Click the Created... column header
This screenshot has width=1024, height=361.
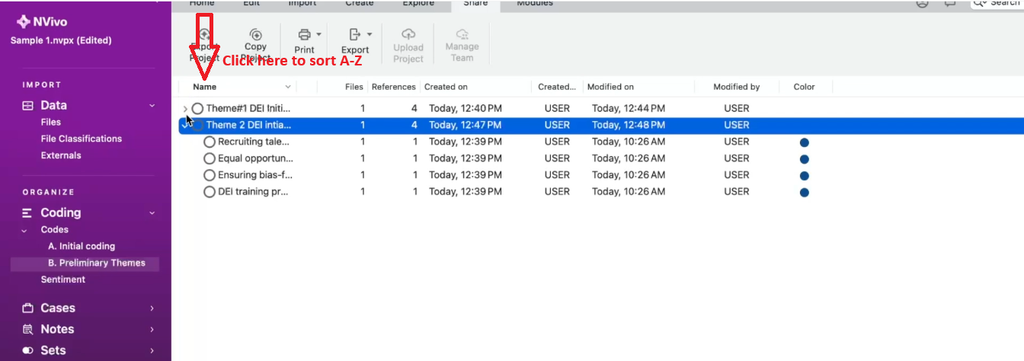pyautogui.click(x=557, y=87)
